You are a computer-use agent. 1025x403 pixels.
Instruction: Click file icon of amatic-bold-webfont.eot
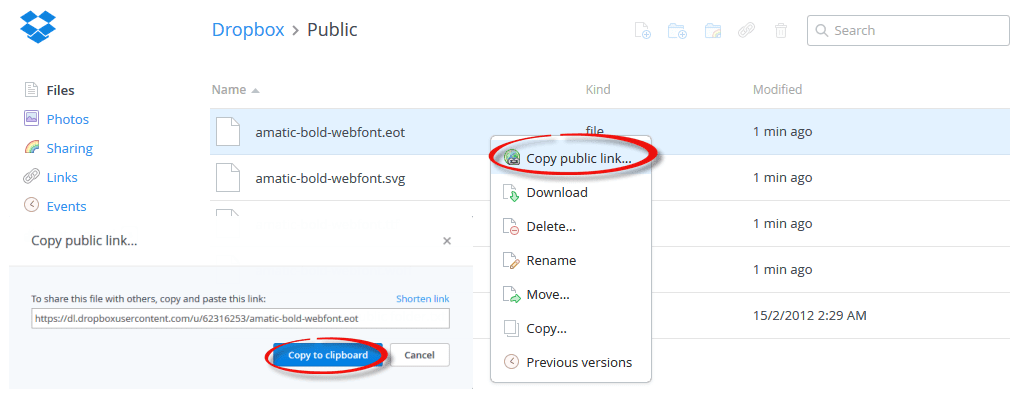(x=228, y=131)
